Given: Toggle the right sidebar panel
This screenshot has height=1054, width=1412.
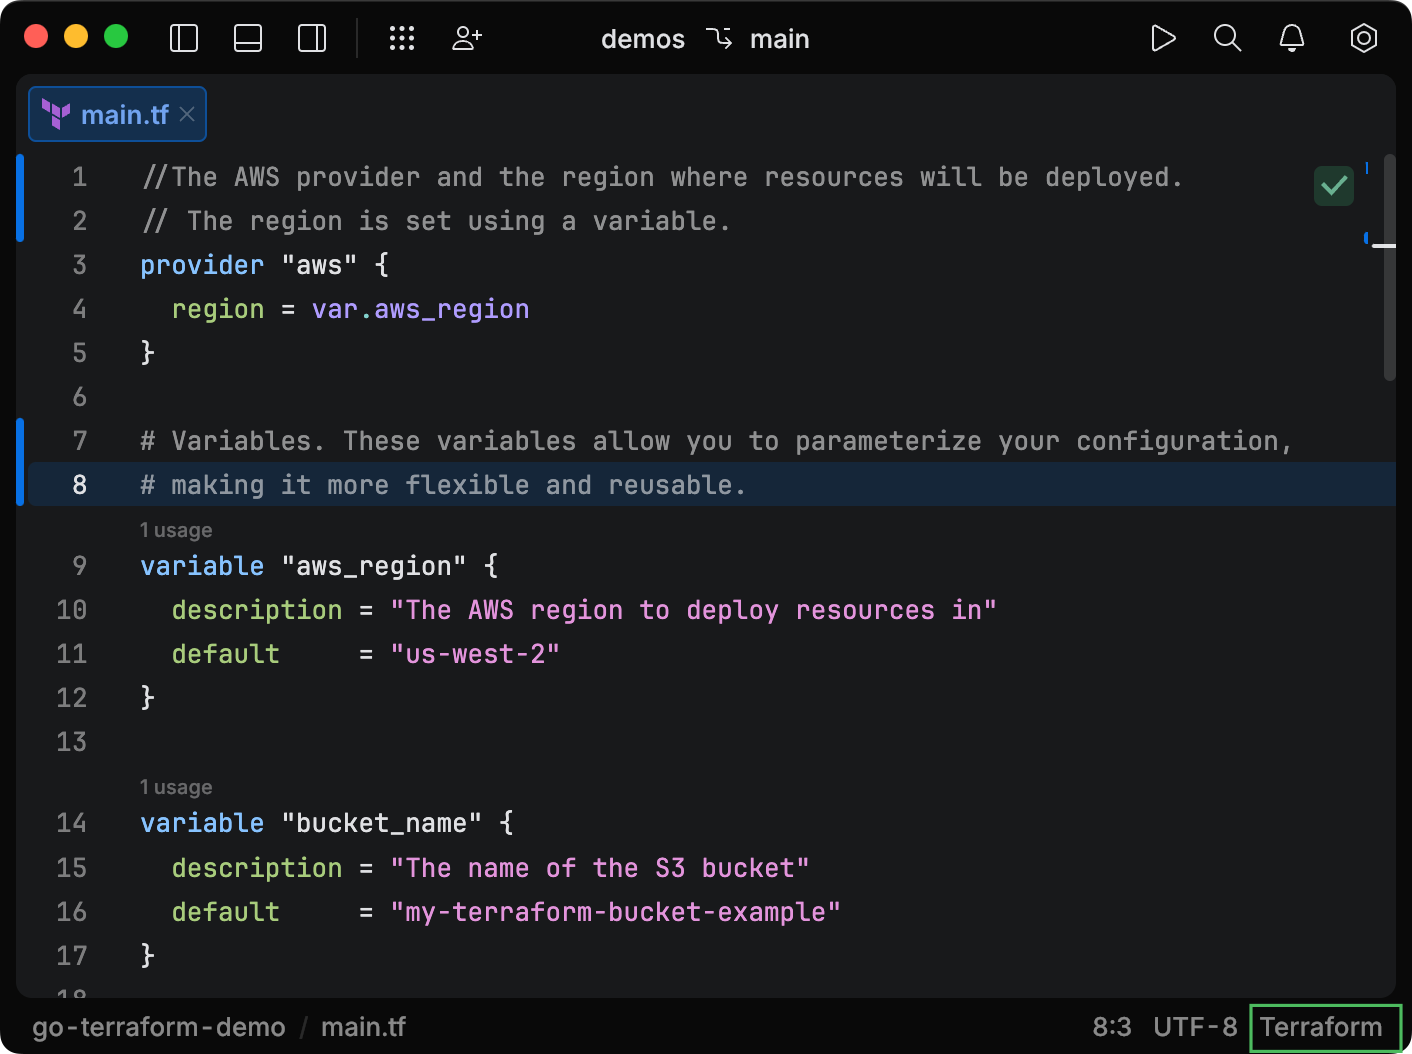Looking at the screenshot, I should (x=312, y=39).
